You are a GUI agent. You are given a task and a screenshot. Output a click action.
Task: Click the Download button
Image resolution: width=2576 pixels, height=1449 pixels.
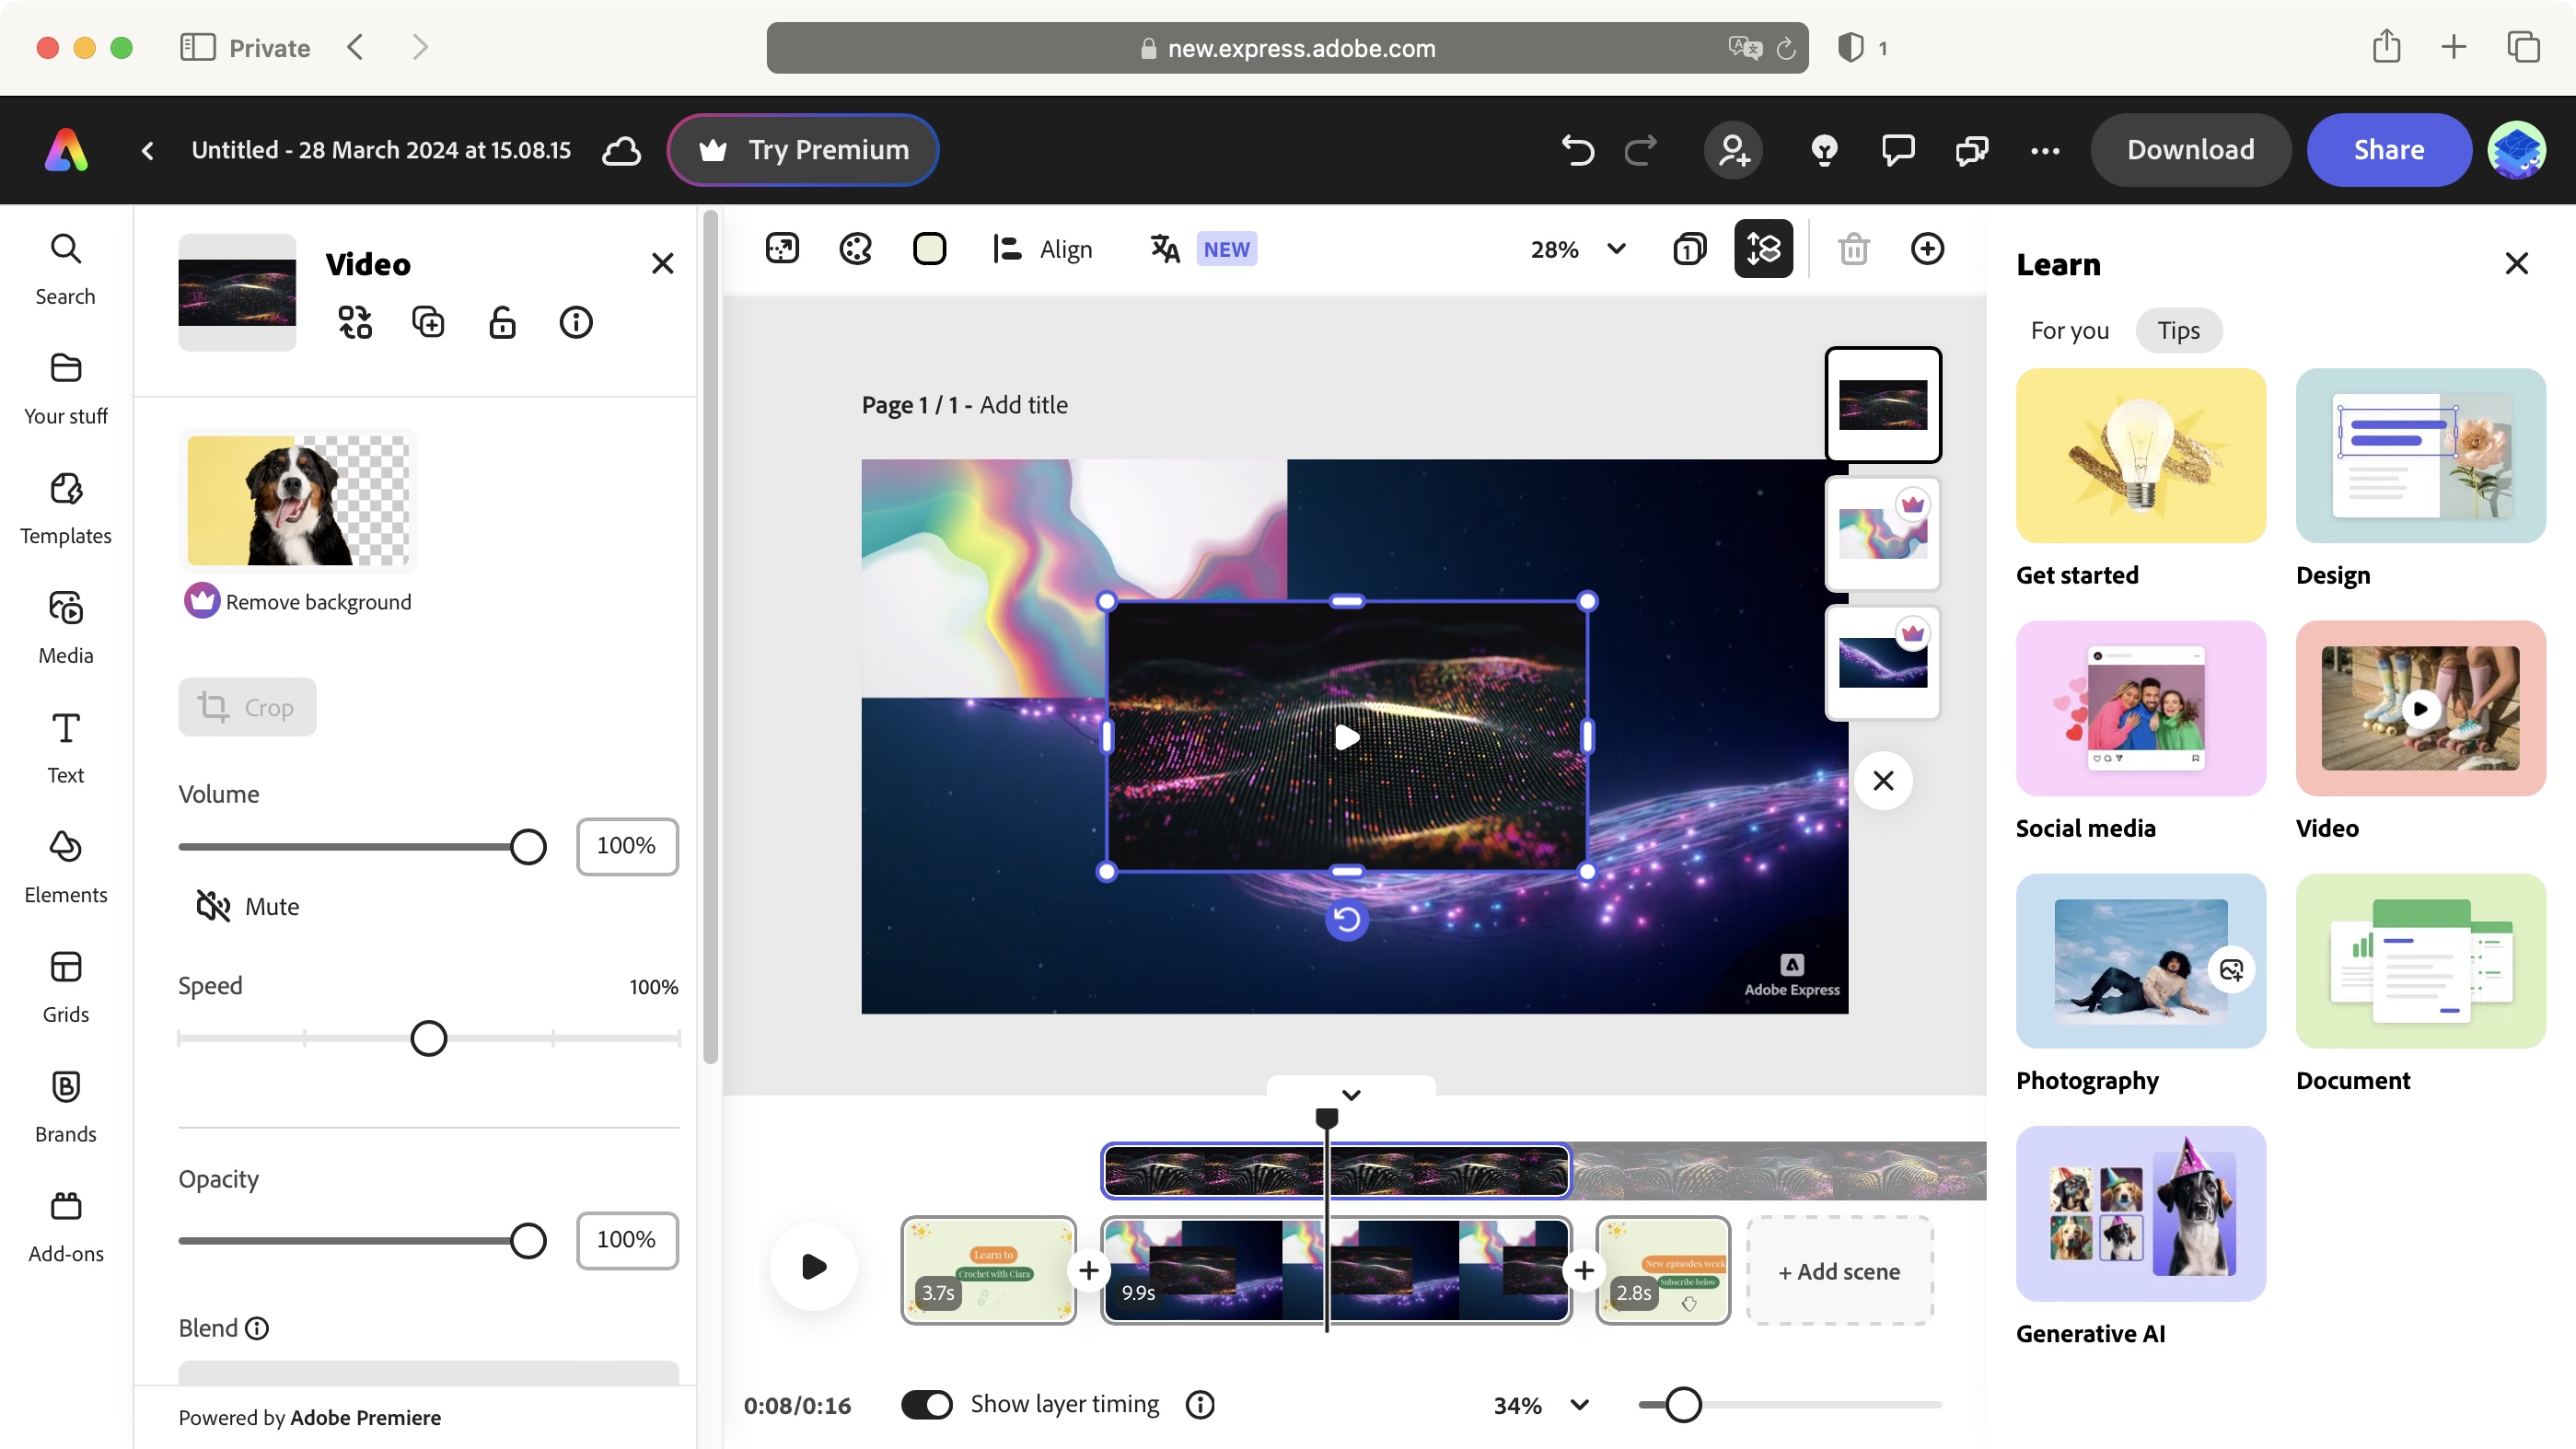(2190, 148)
